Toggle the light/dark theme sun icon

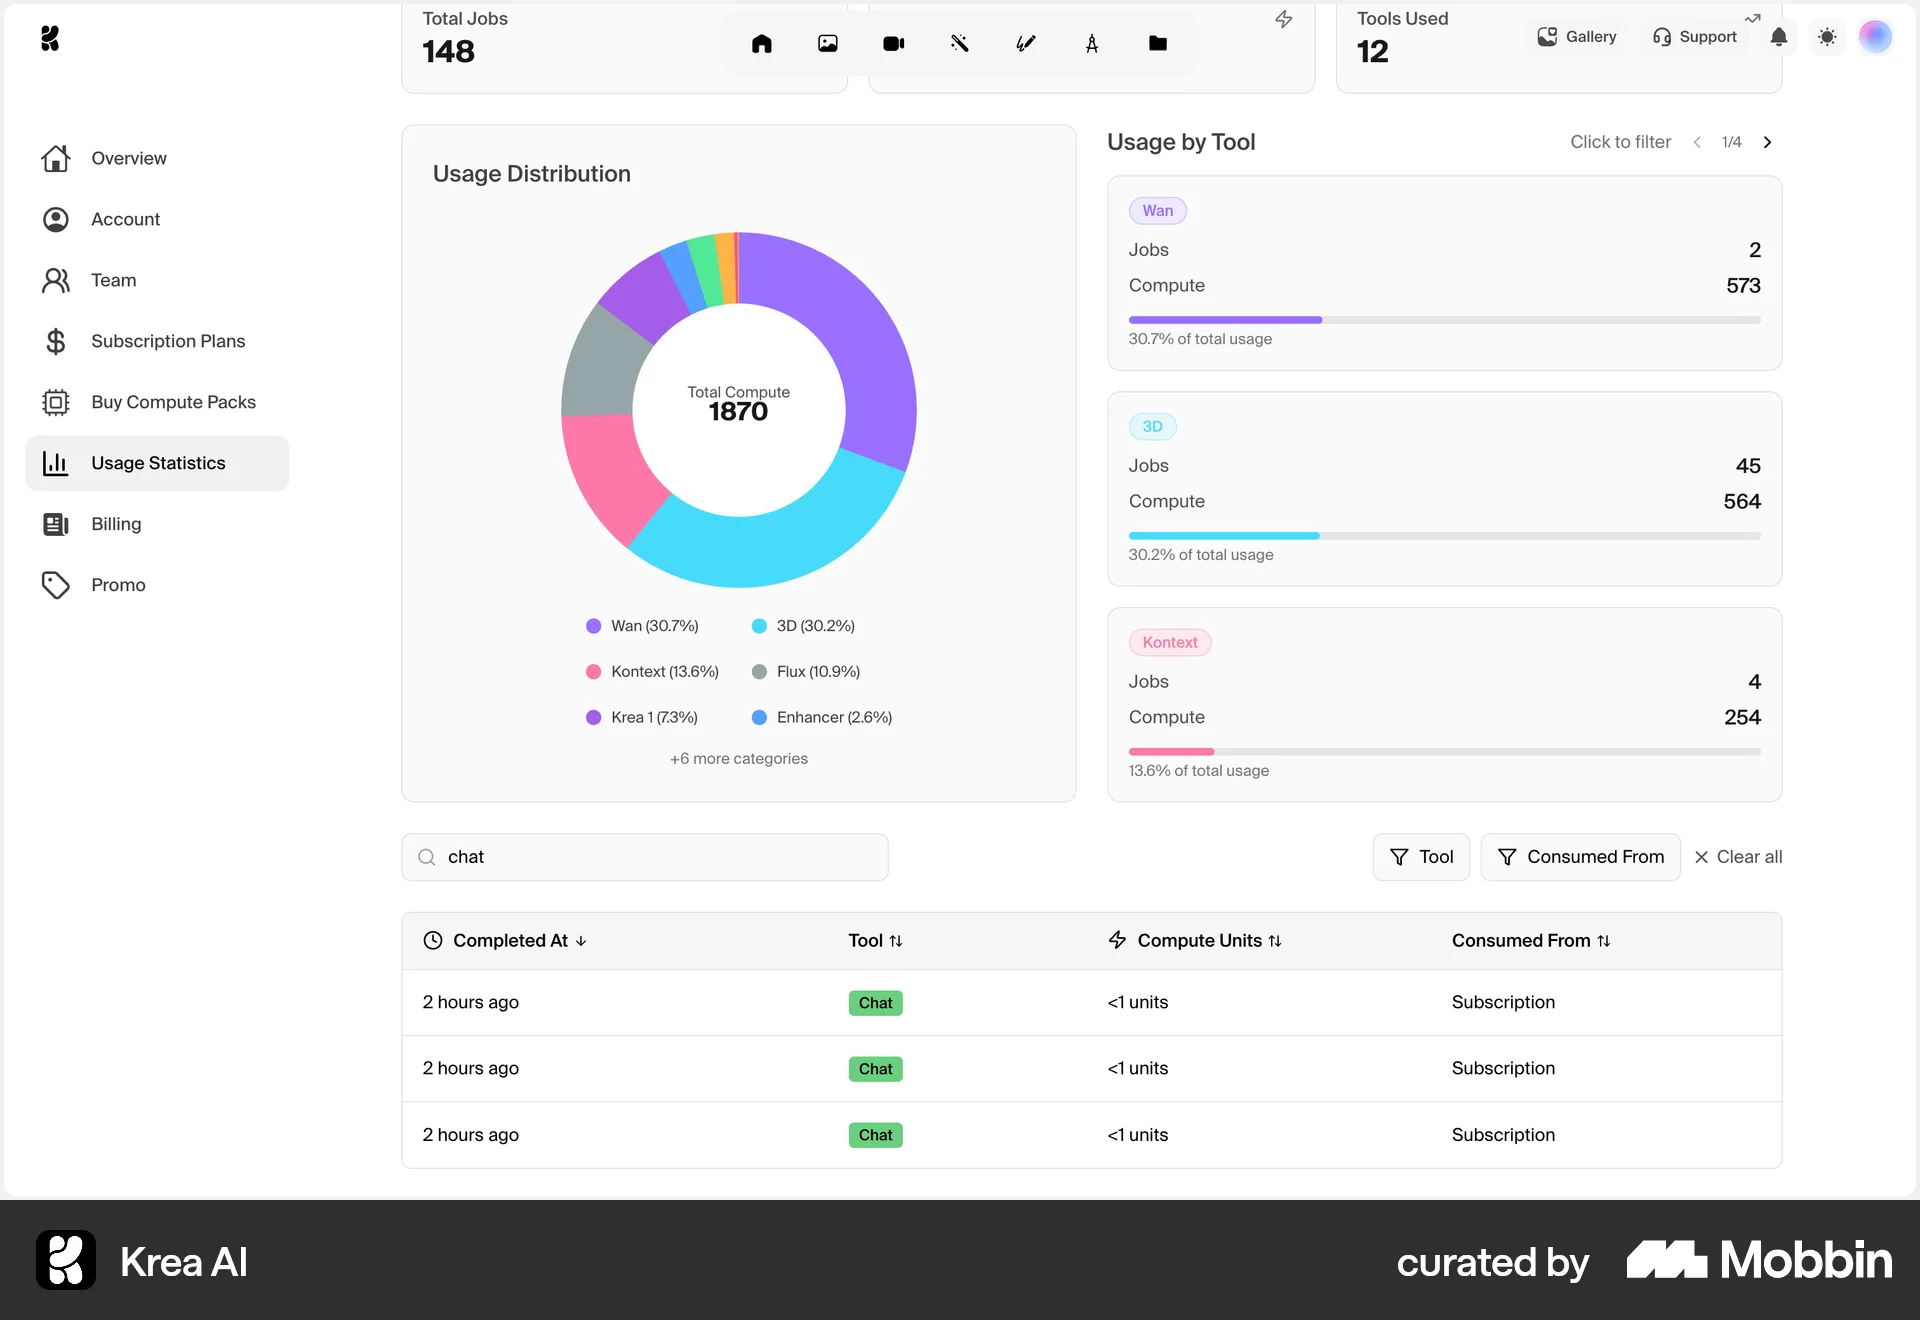point(1828,37)
